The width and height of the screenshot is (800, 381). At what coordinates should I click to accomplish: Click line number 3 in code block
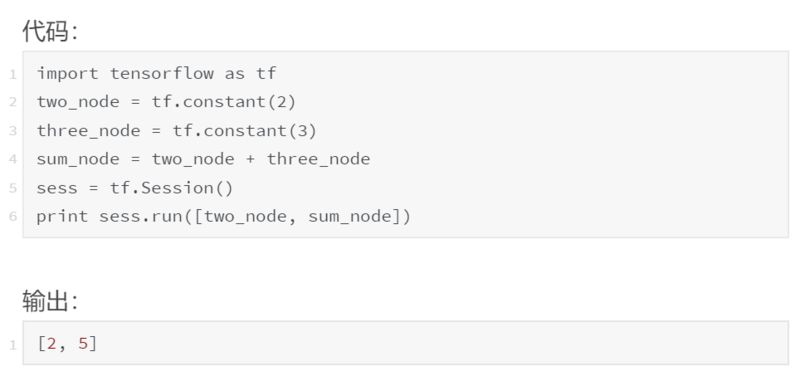[x=13, y=131]
